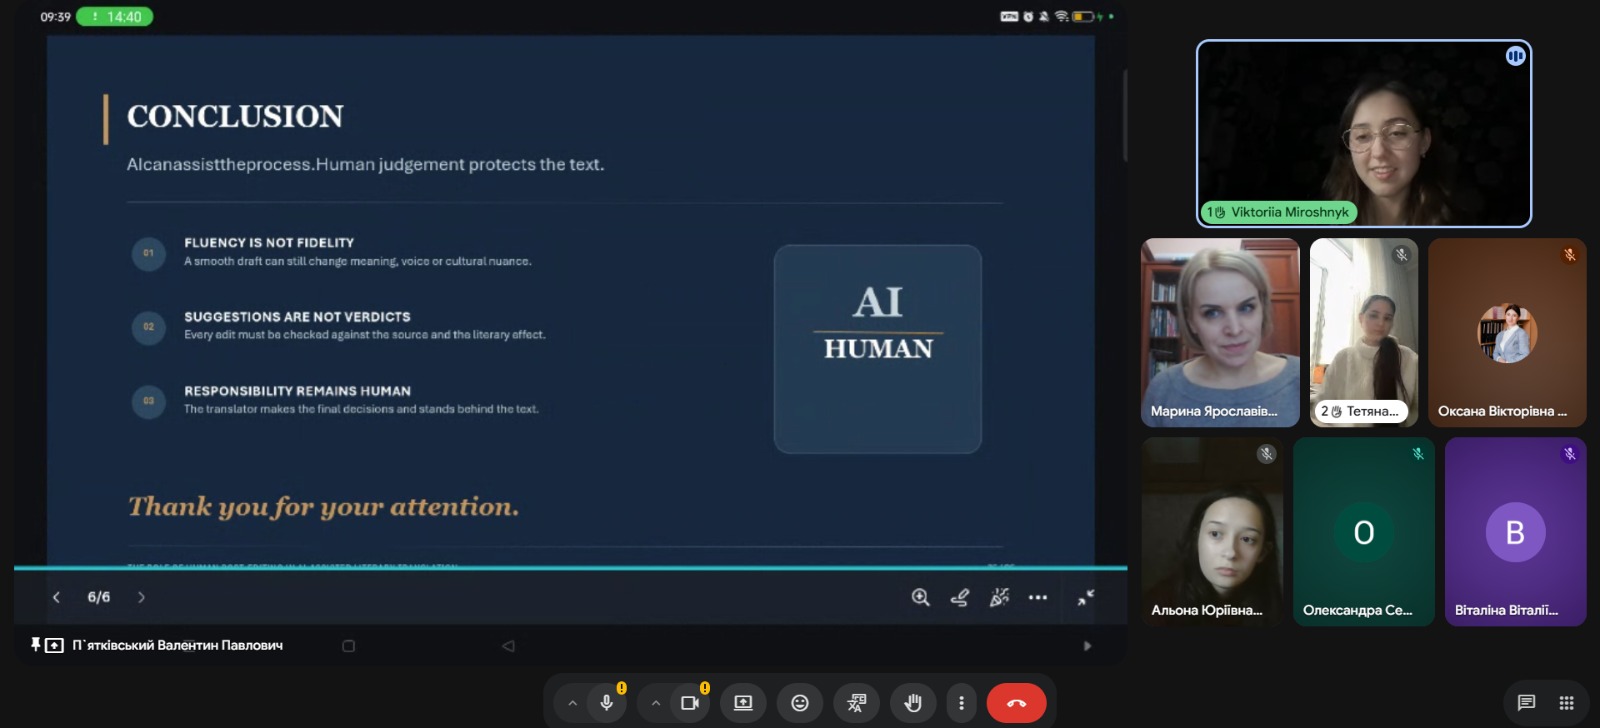The height and width of the screenshot is (728, 1600).
Task: Select the drawing pen annotation tool
Action: [x=960, y=597]
